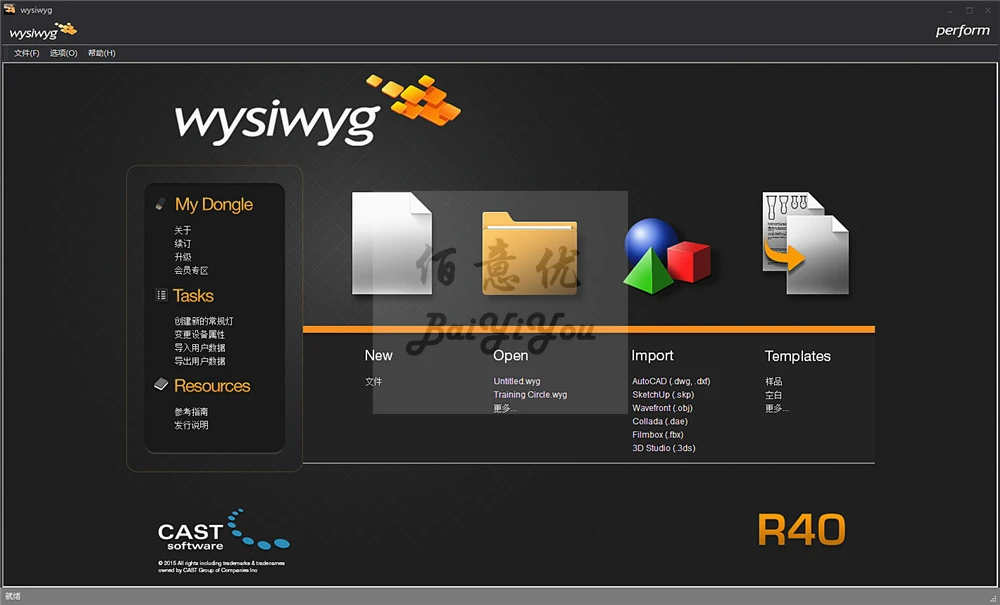Open recent file Training Circle.wyg
Screen dimensions: 1000x605
coord(530,395)
